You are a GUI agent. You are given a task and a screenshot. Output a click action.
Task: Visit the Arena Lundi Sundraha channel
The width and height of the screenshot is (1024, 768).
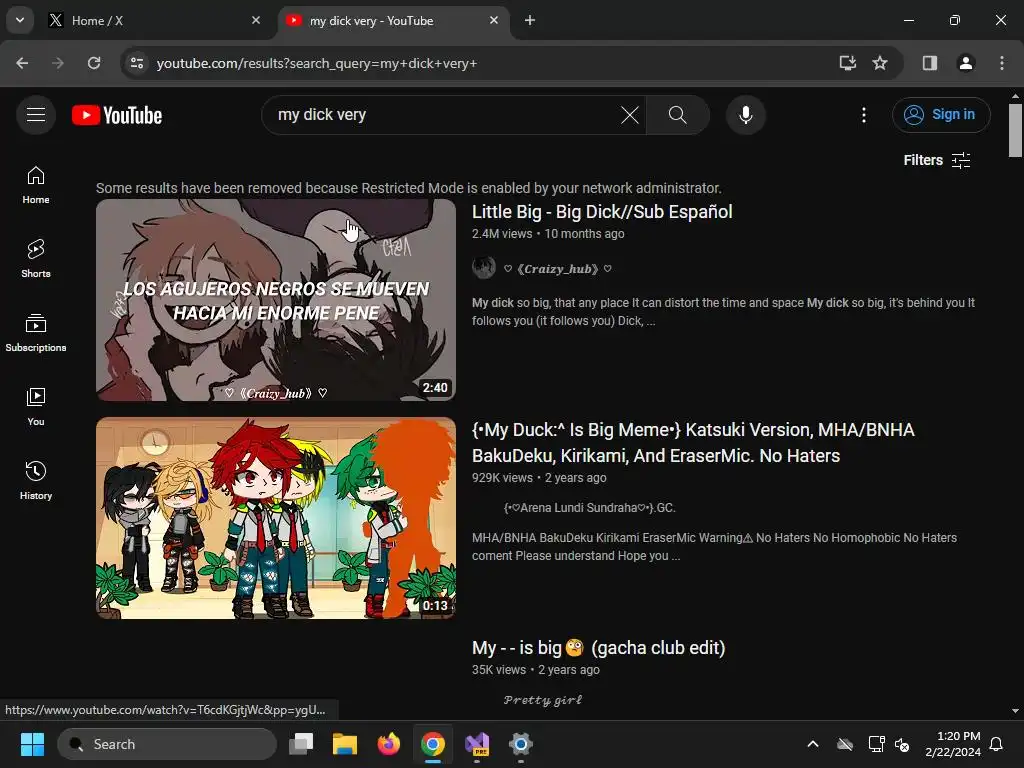coord(590,507)
